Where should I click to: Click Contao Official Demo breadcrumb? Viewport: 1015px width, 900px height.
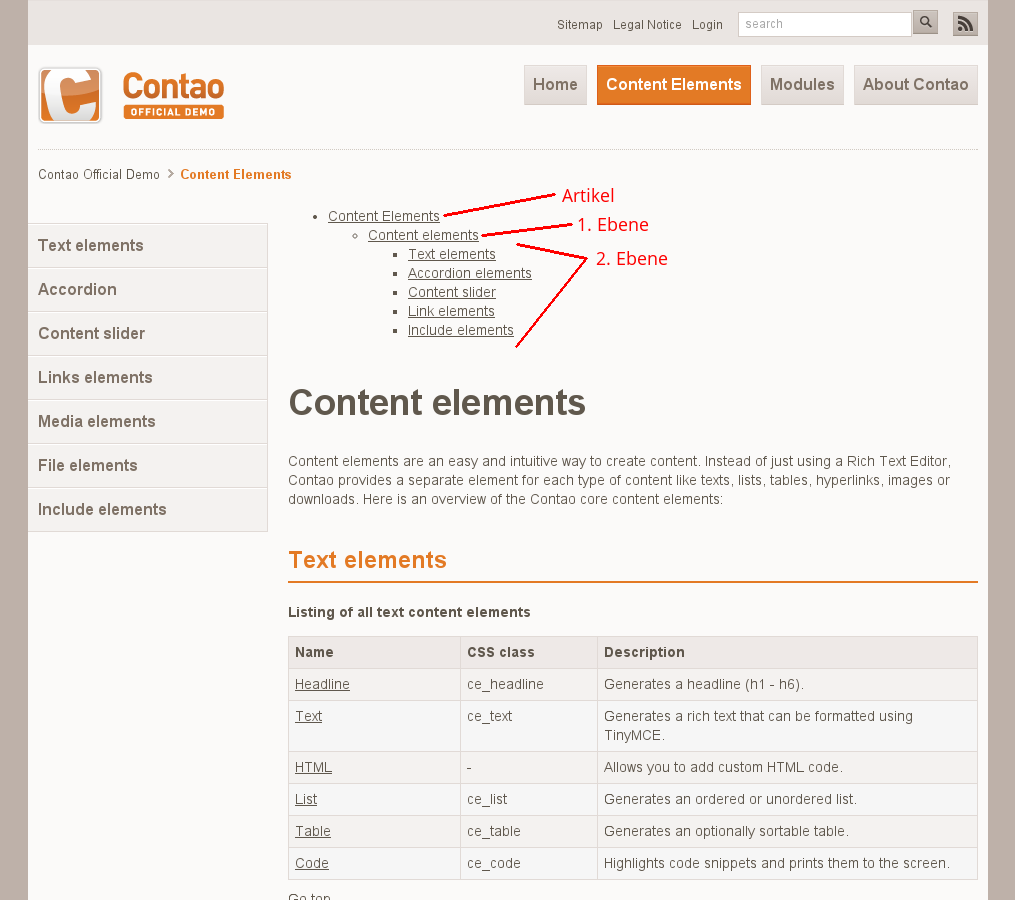coord(99,175)
